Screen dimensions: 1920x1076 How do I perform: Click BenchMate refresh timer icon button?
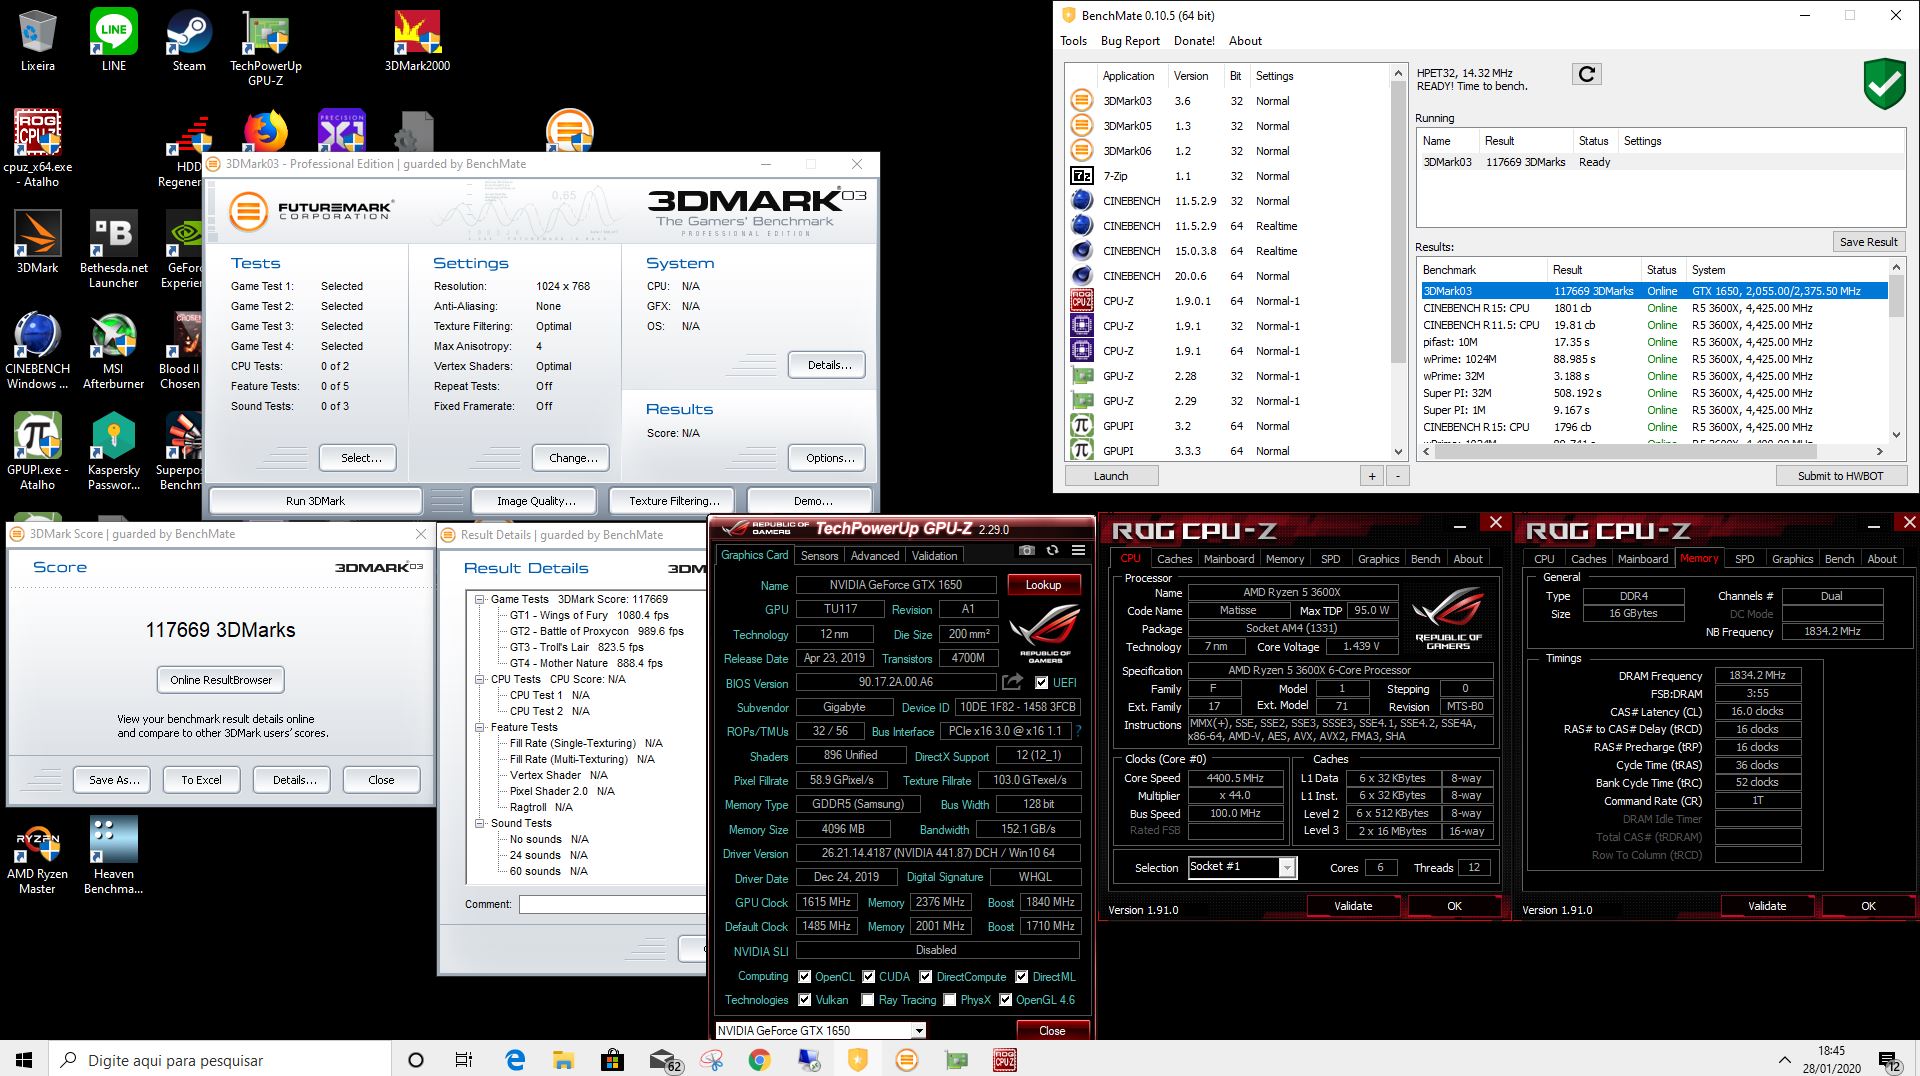coord(1587,74)
